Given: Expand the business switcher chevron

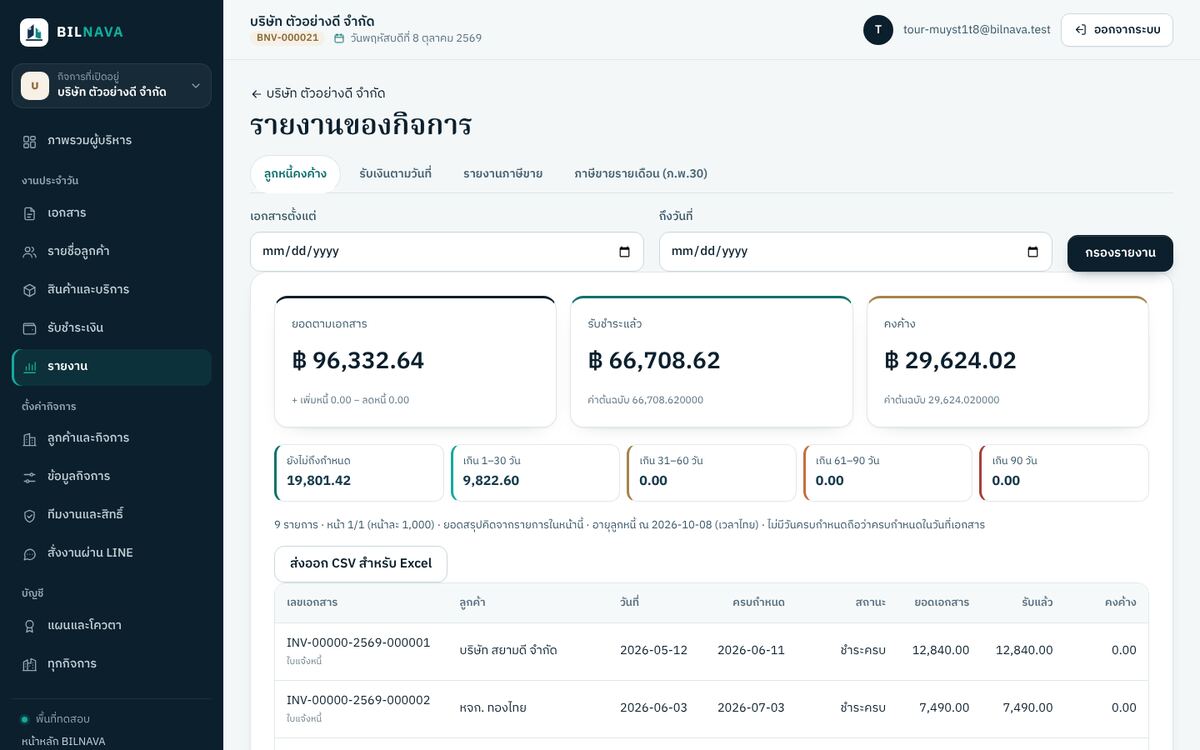Looking at the screenshot, I should click(196, 86).
